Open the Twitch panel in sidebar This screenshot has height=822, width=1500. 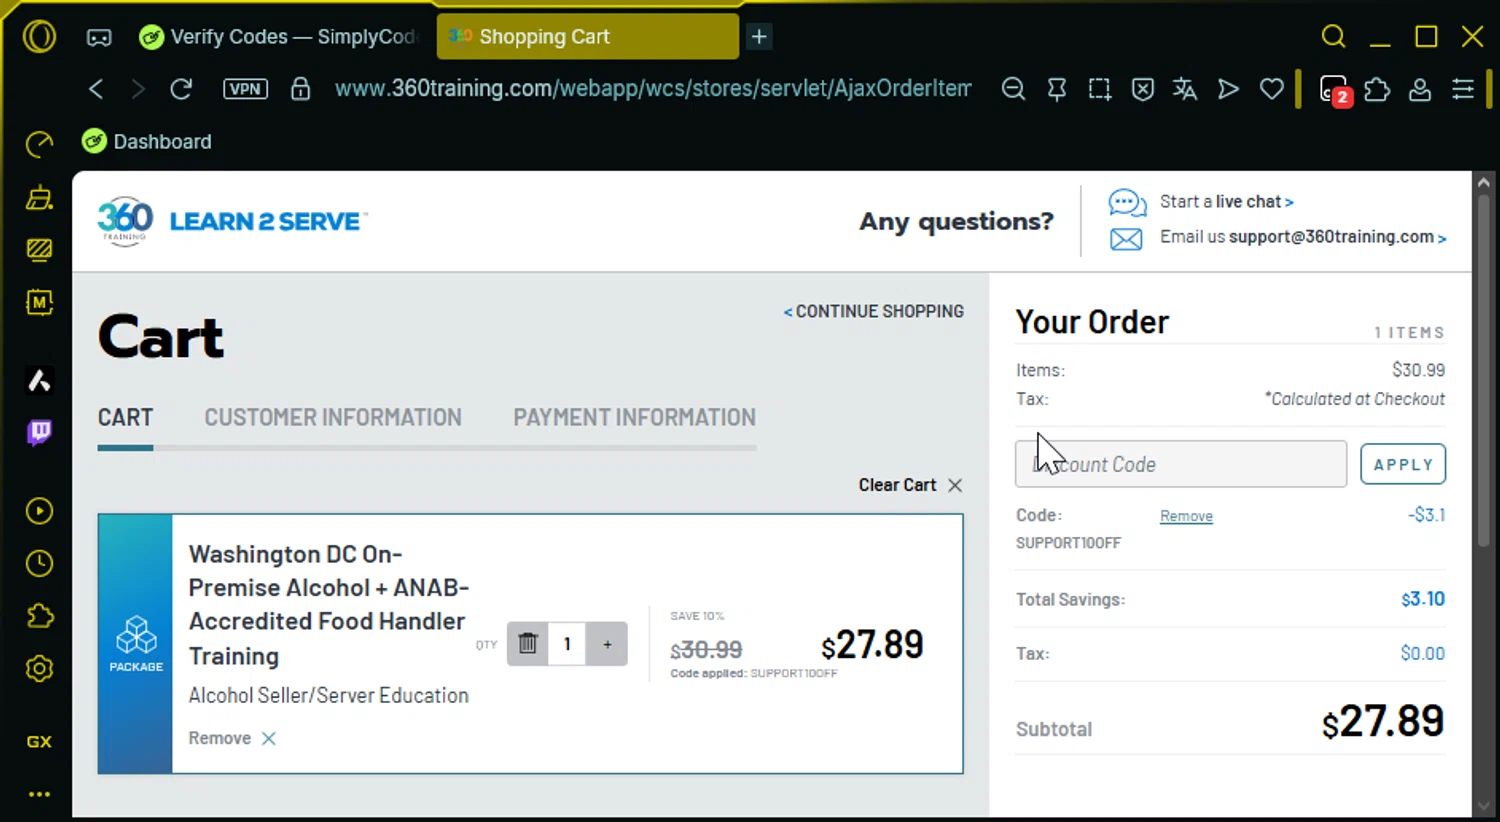[x=39, y=432]
